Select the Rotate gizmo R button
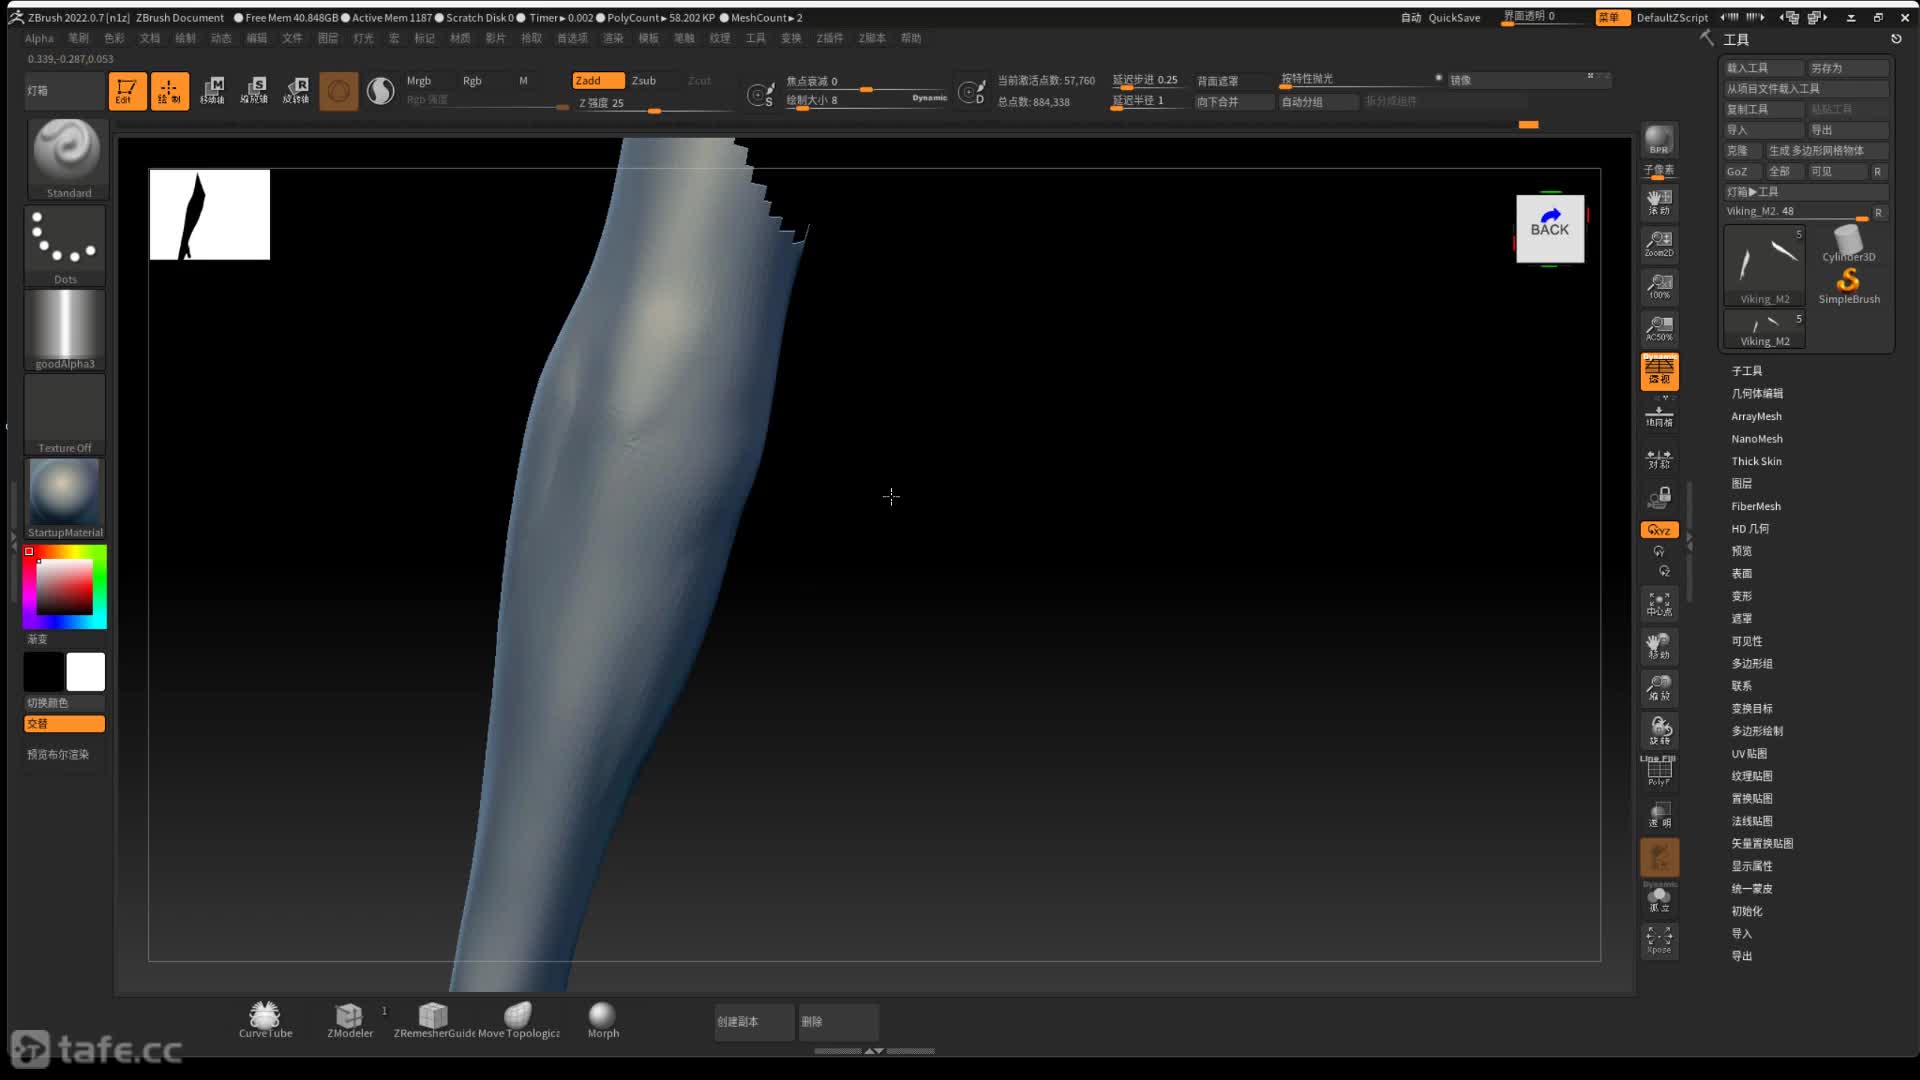 [x=296, y=90]
